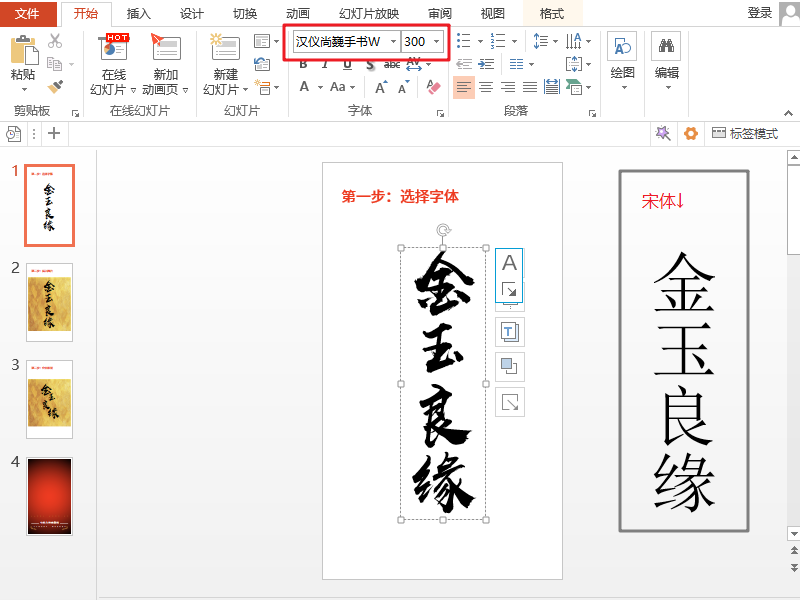Image resolution: width=800 pixels, height=600 pixels.
Task: Click the binoculars Editing icon
Action: click(x=666, y=46)
